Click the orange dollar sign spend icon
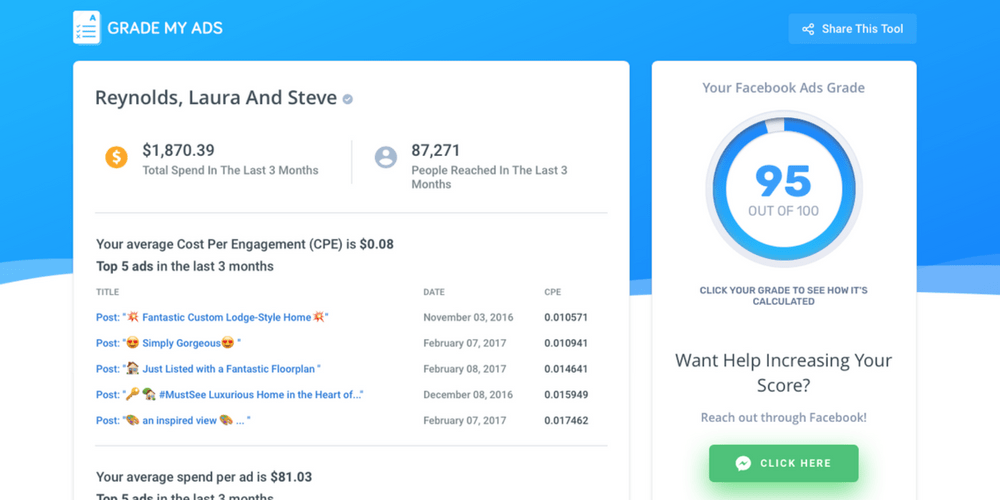Viewport: 1000px width, 500px height. (x=117, y=157)
